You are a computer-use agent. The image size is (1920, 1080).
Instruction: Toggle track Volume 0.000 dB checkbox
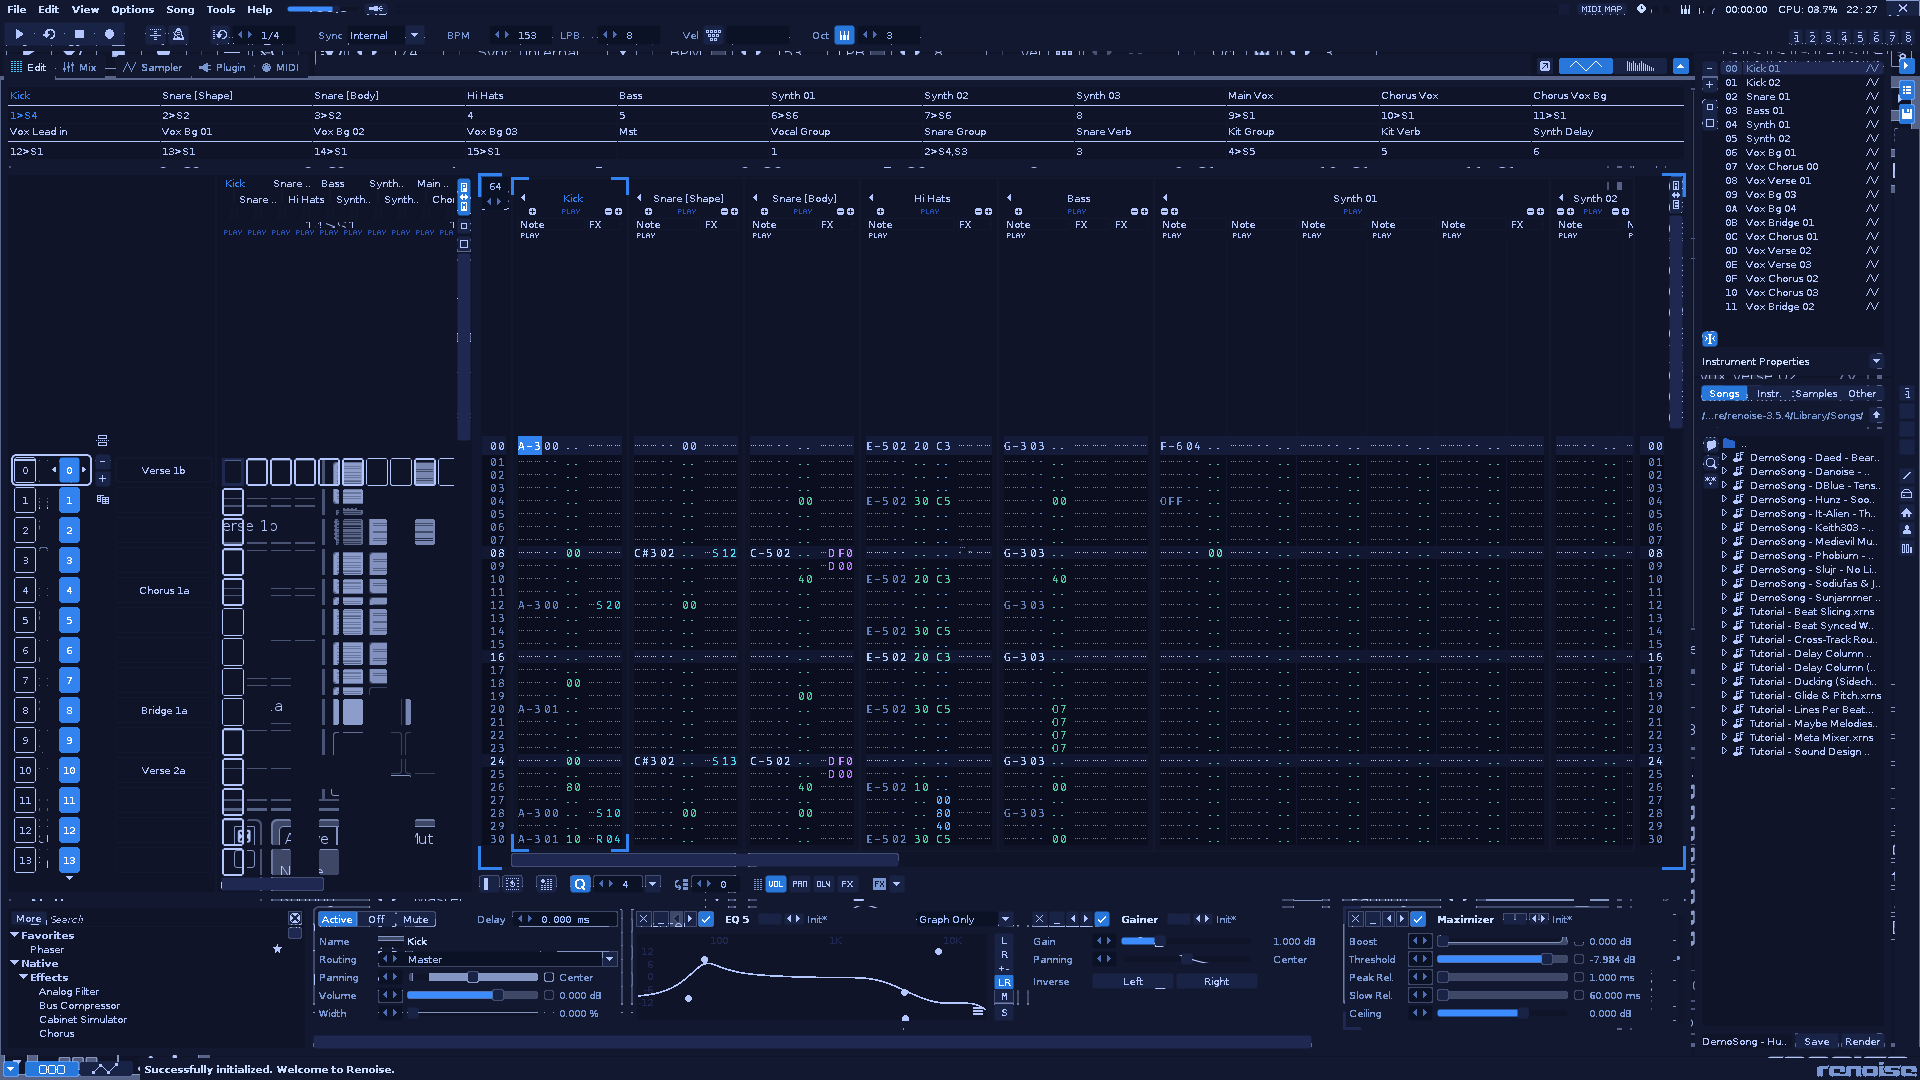[549, 995]
